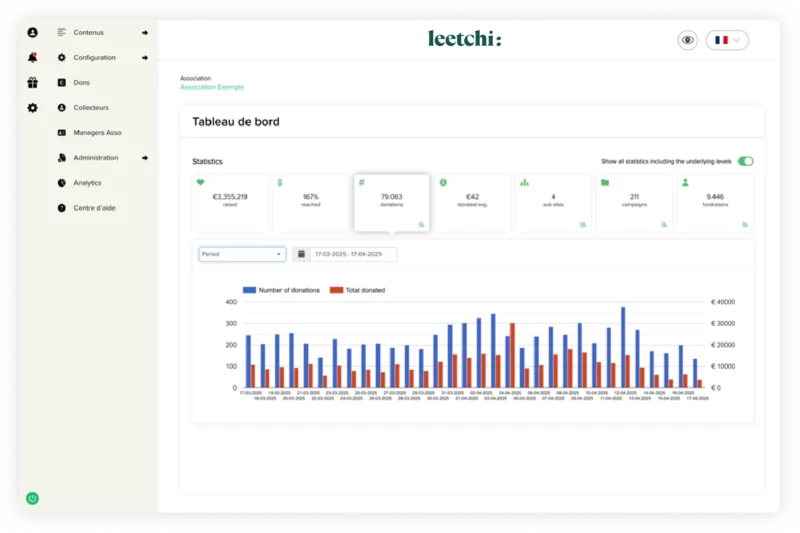Select the 211 campaigns card
The image size is (800, 533).
634,203
